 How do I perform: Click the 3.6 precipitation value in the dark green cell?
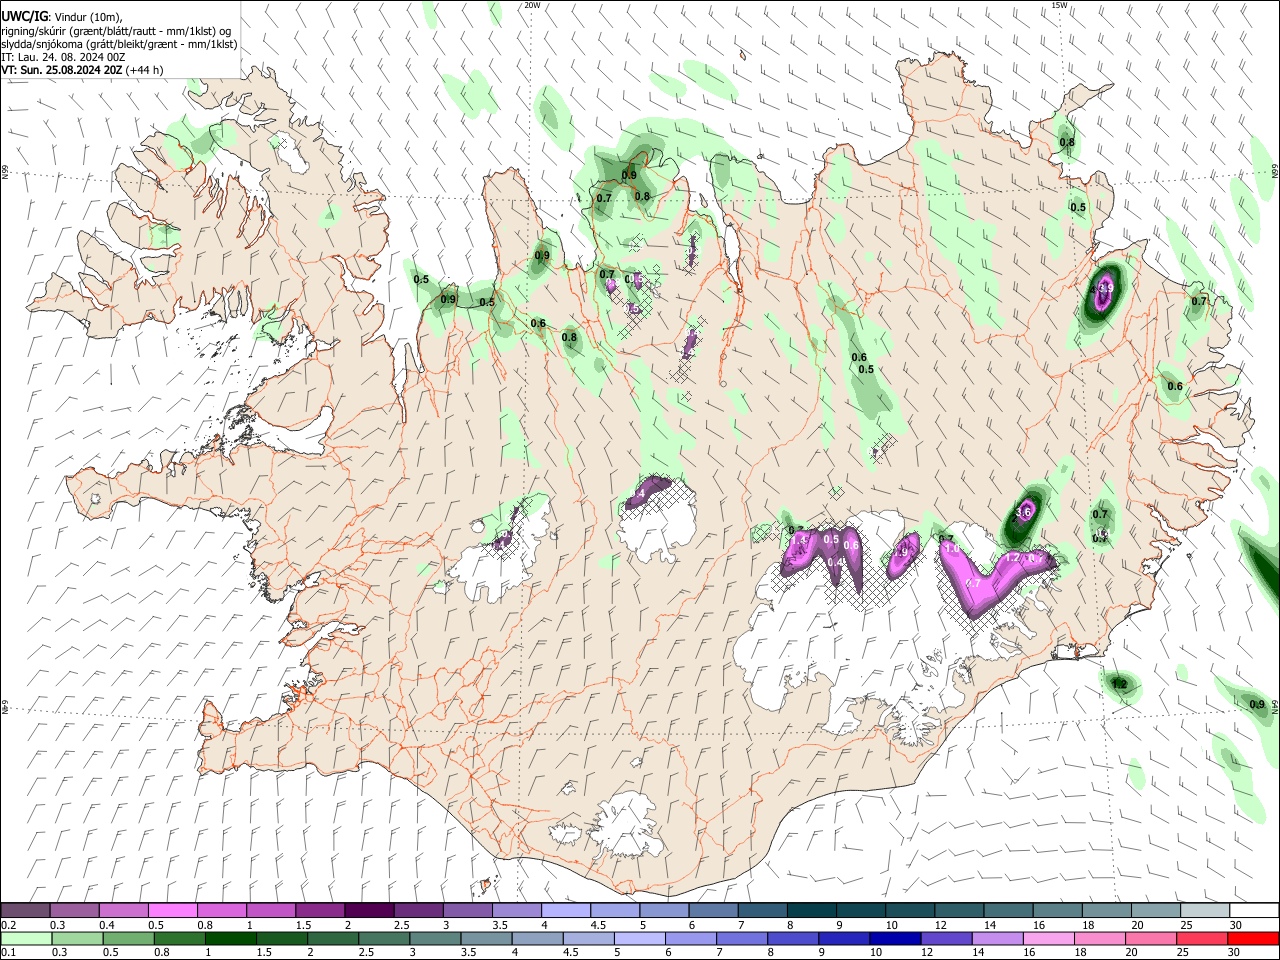tap(1023, 512)
